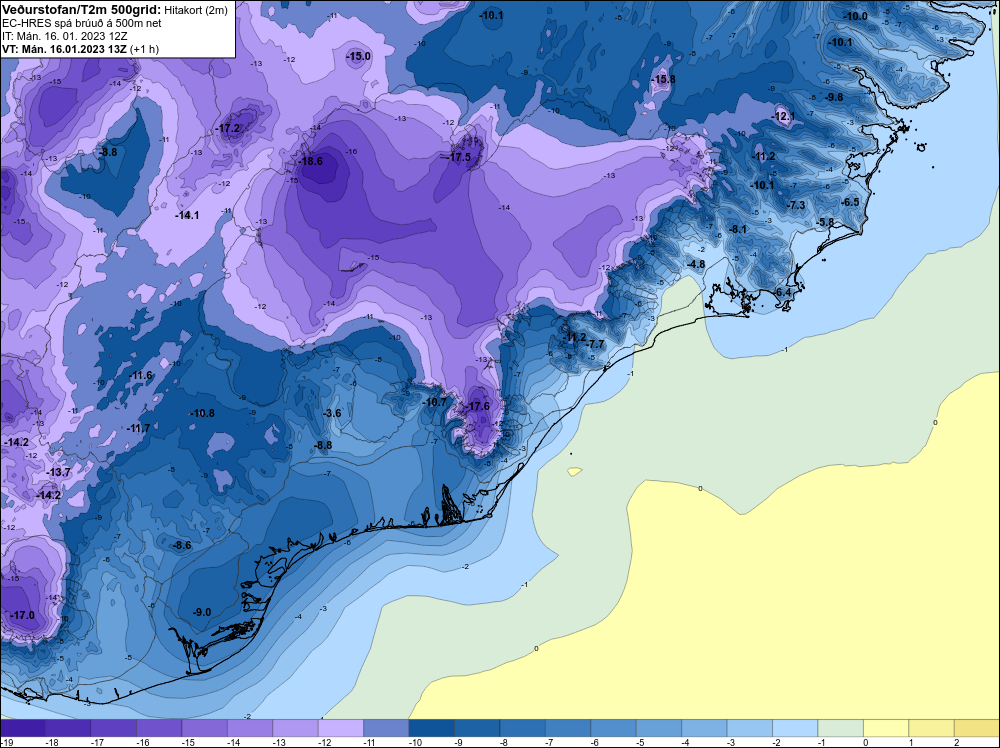This screenshot has width=1000, height=748.
Task: Select the -6.5 temperature value
Action: 851,202
